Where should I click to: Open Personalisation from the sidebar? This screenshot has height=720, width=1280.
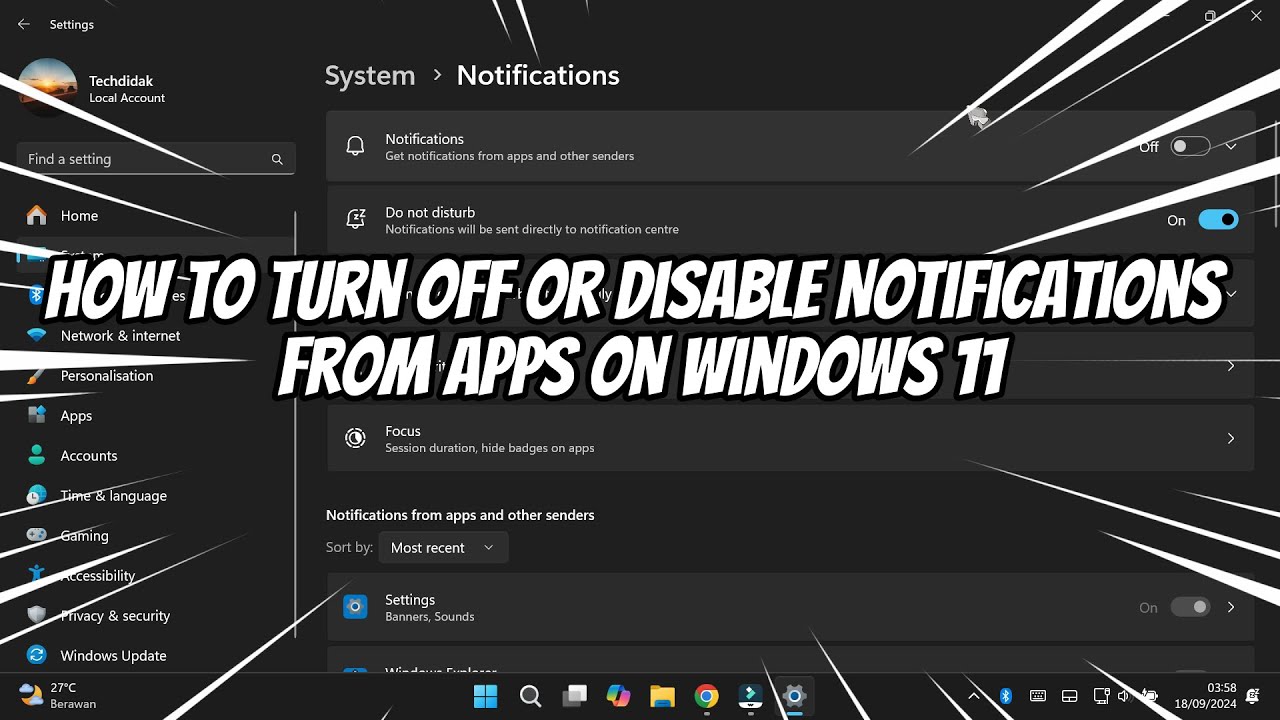point(107,376)
